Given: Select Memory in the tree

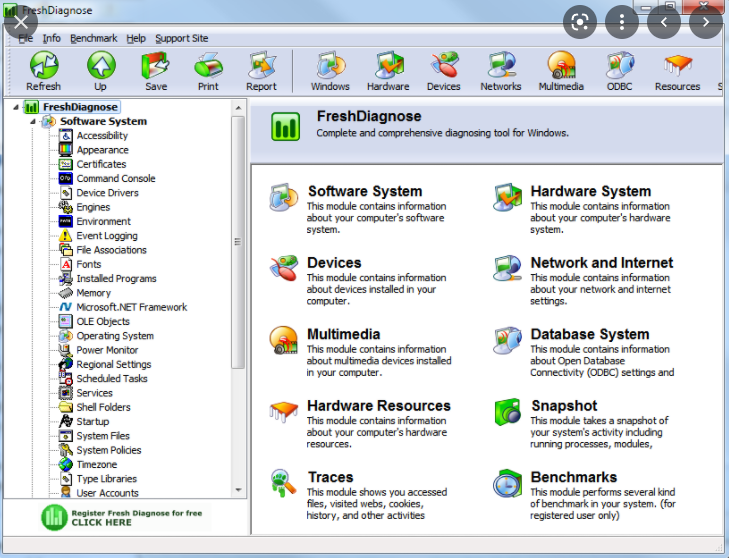Looking at the screenshot, I should 93,293.
